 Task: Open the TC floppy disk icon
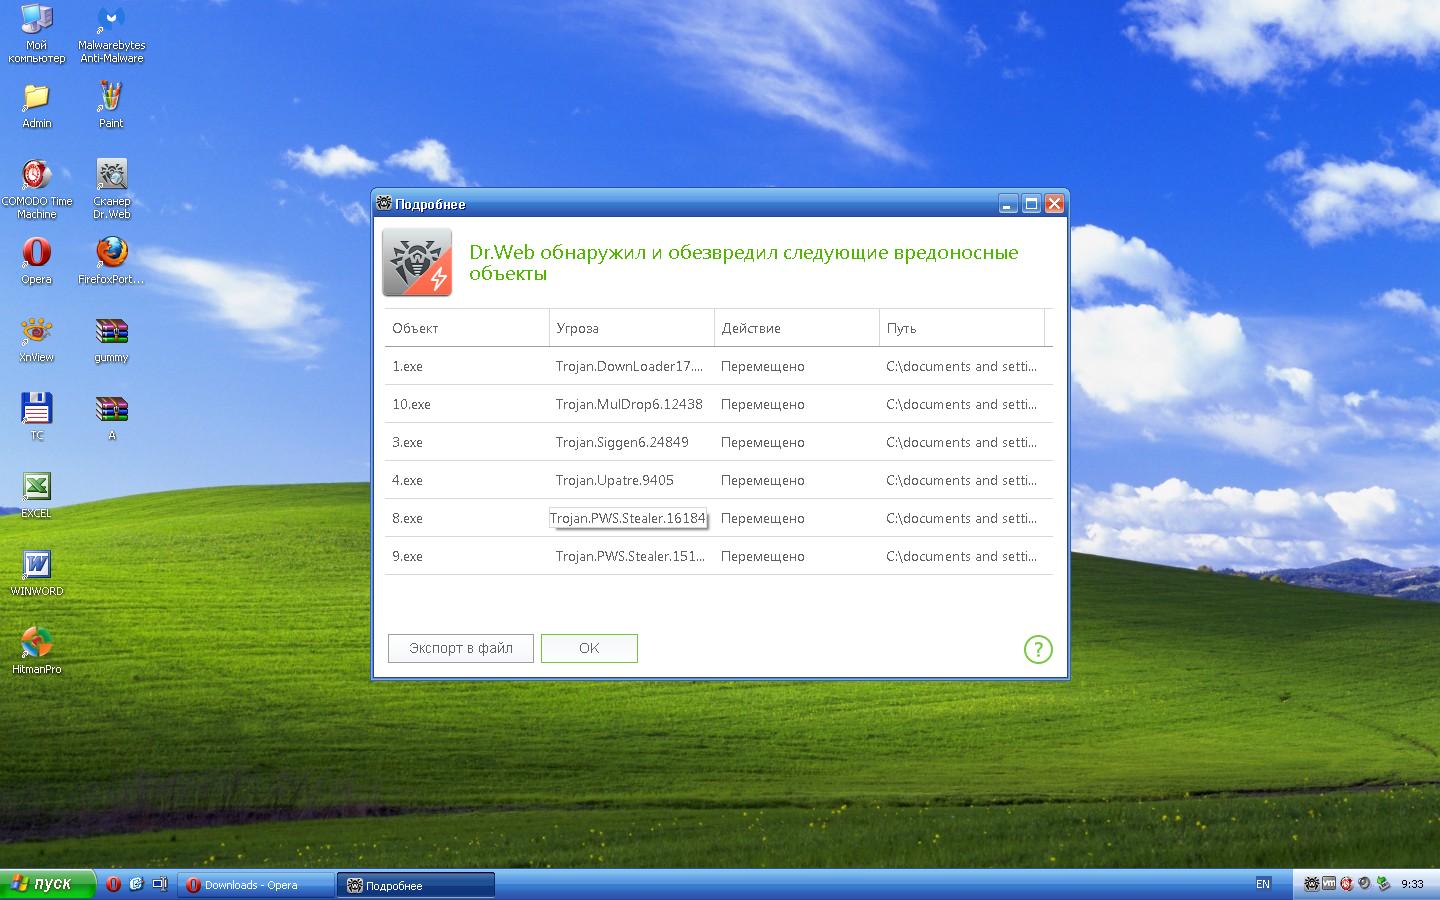[36, 417]
